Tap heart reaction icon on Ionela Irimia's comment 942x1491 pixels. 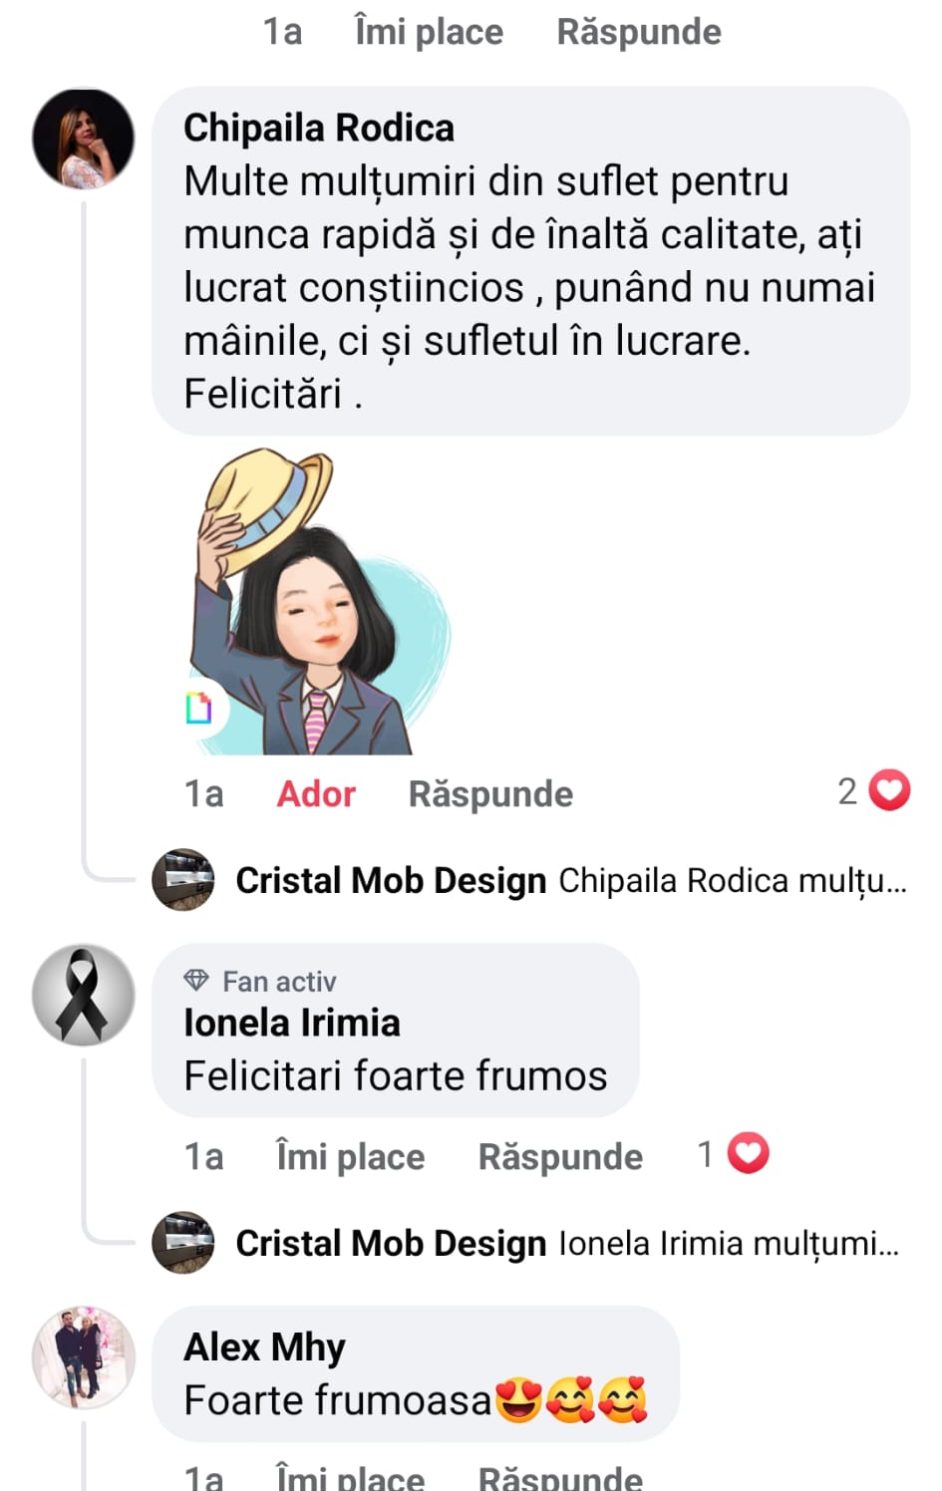click(747, 1154)
